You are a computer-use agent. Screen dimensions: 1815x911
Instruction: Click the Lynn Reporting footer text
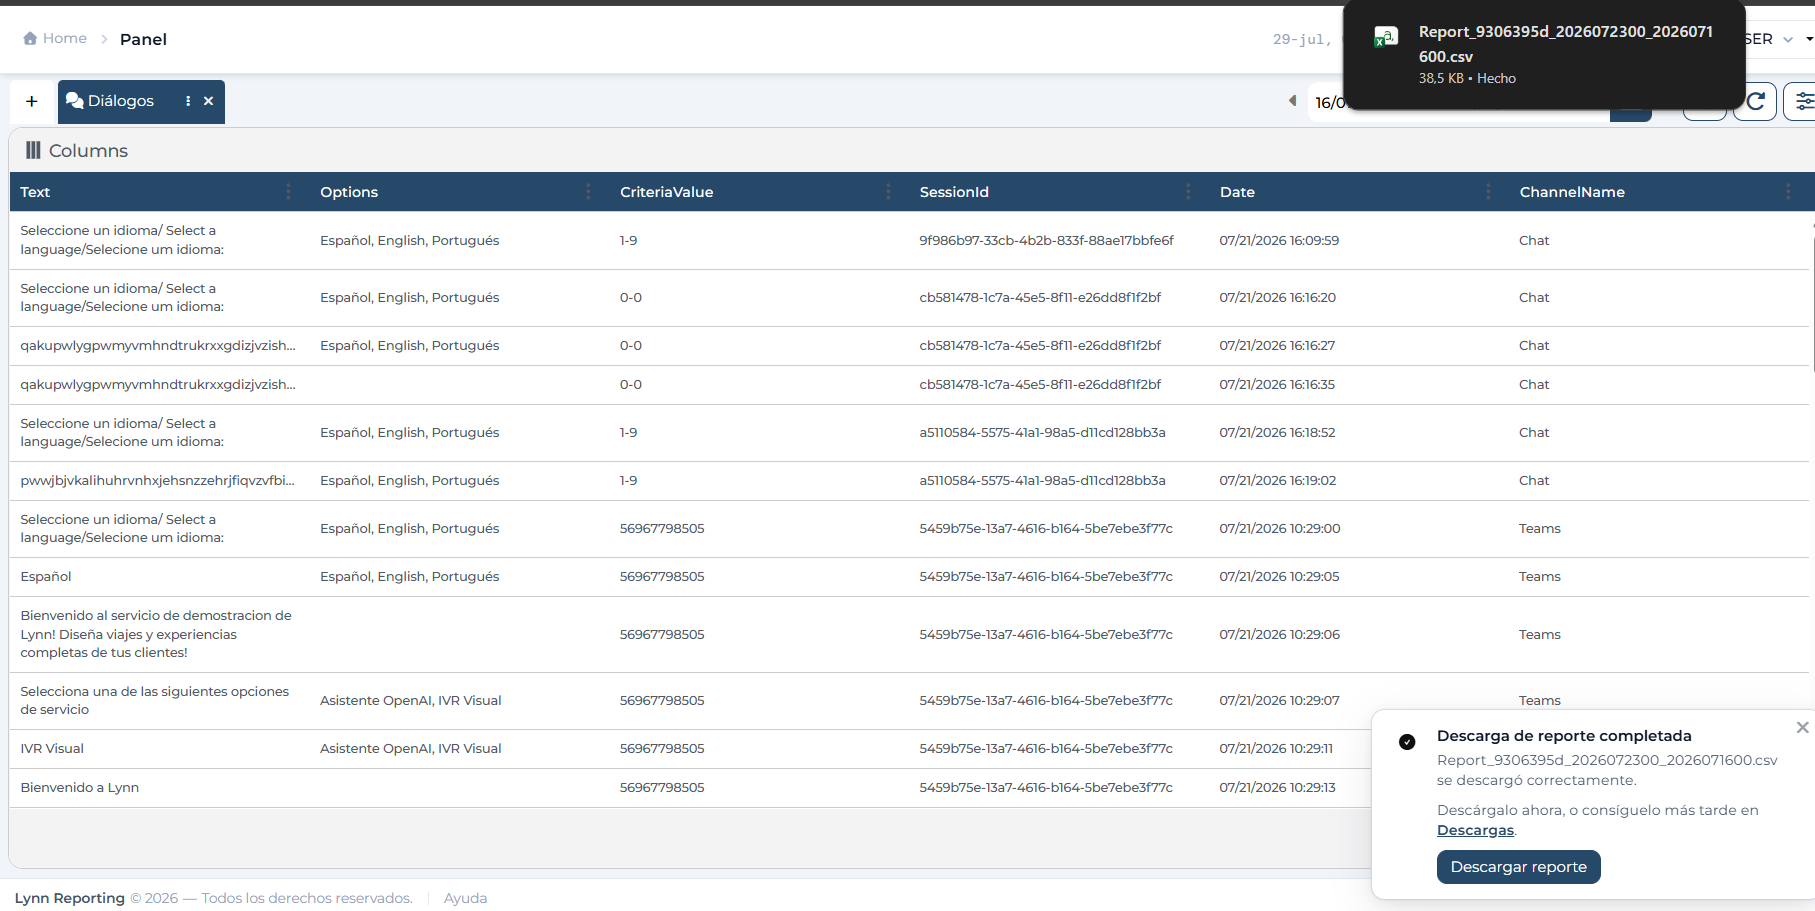(x=70, y=898)
